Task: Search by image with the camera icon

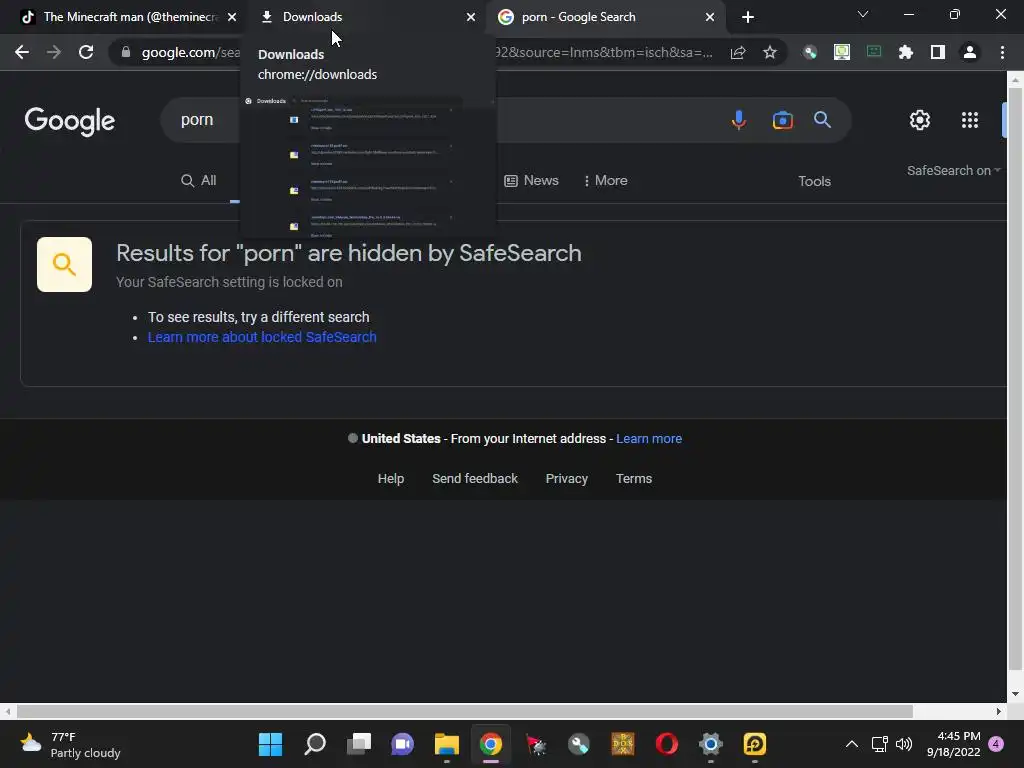Action: coord(782,120)
